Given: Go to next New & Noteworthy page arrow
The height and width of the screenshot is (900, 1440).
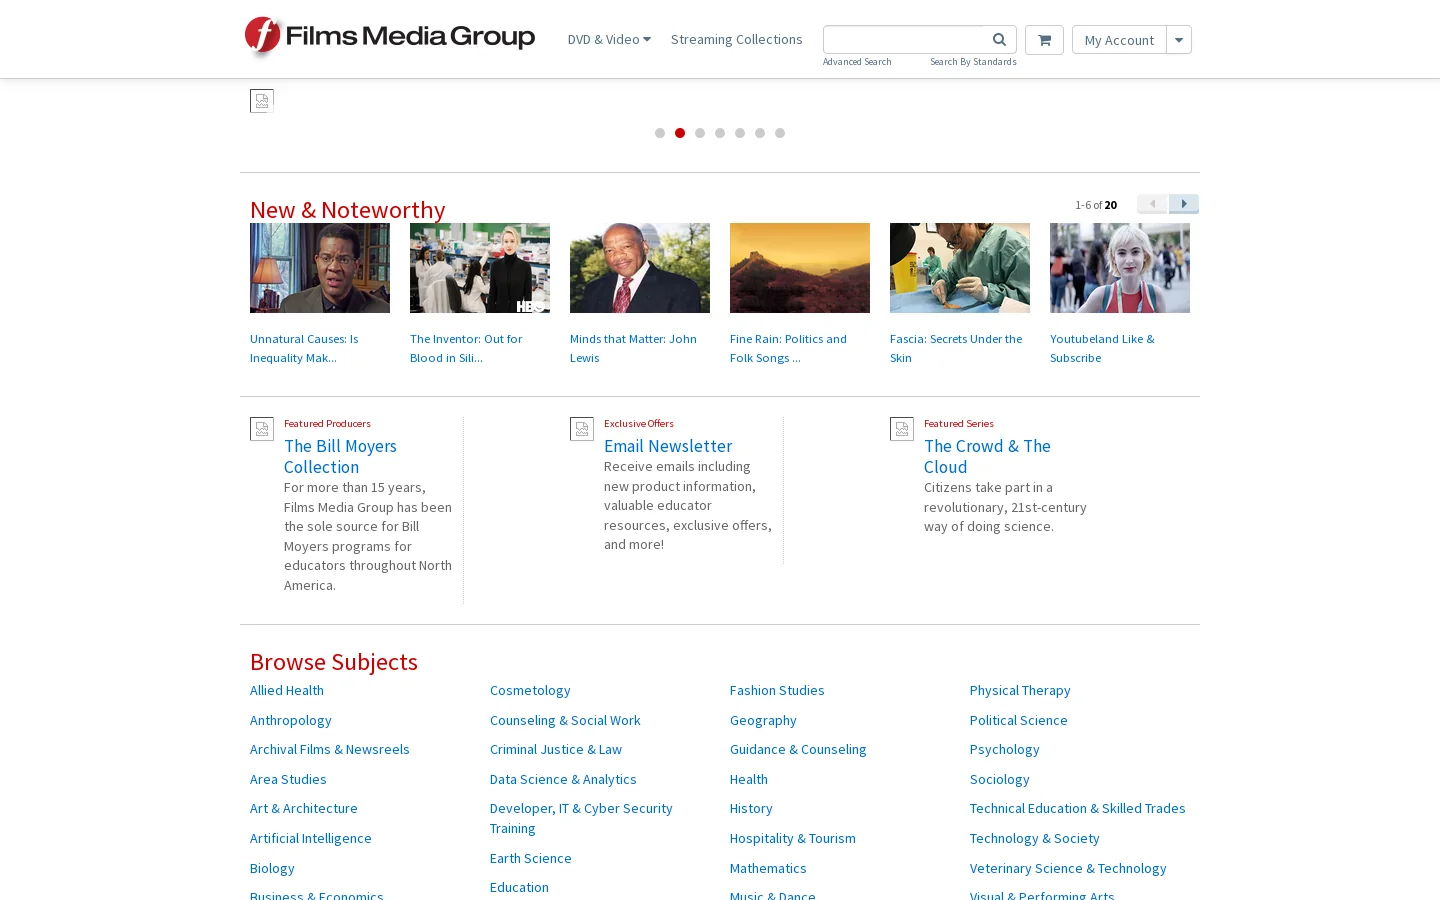Looking at the screenshot, I should [x=1184, y=204].
